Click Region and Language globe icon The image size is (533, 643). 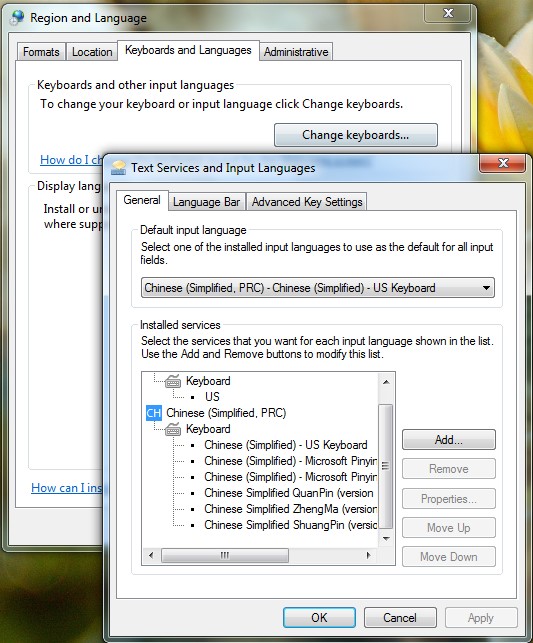point(18,18)
